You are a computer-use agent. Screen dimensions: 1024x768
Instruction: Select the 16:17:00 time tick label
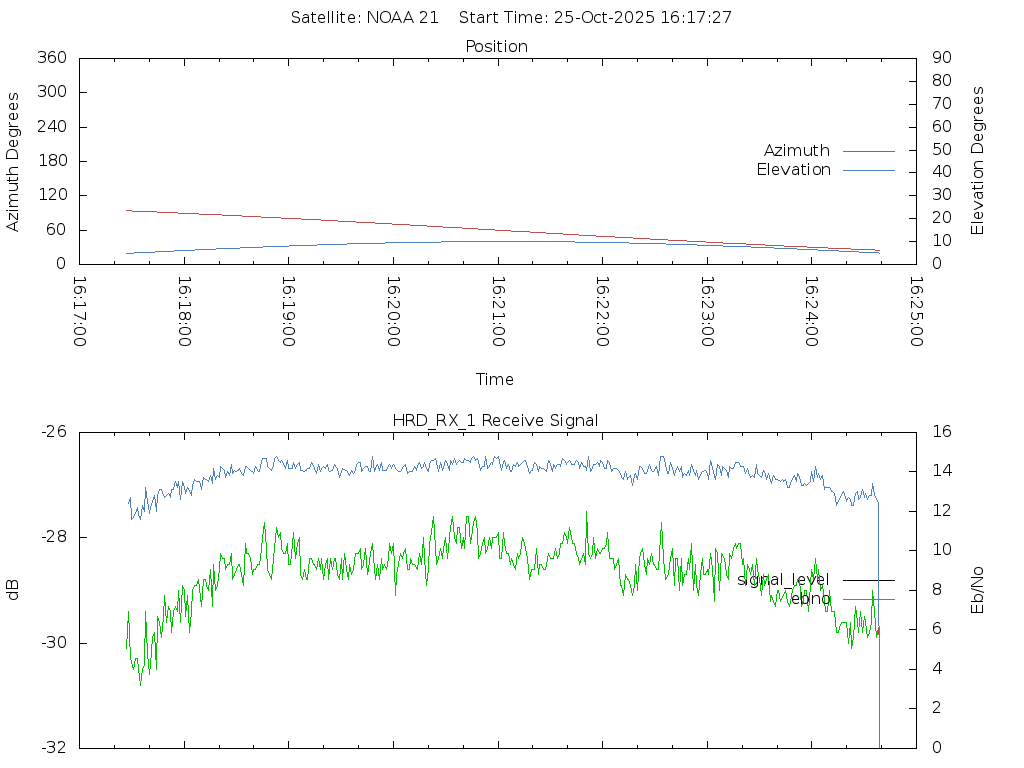(x=80, y=312)
